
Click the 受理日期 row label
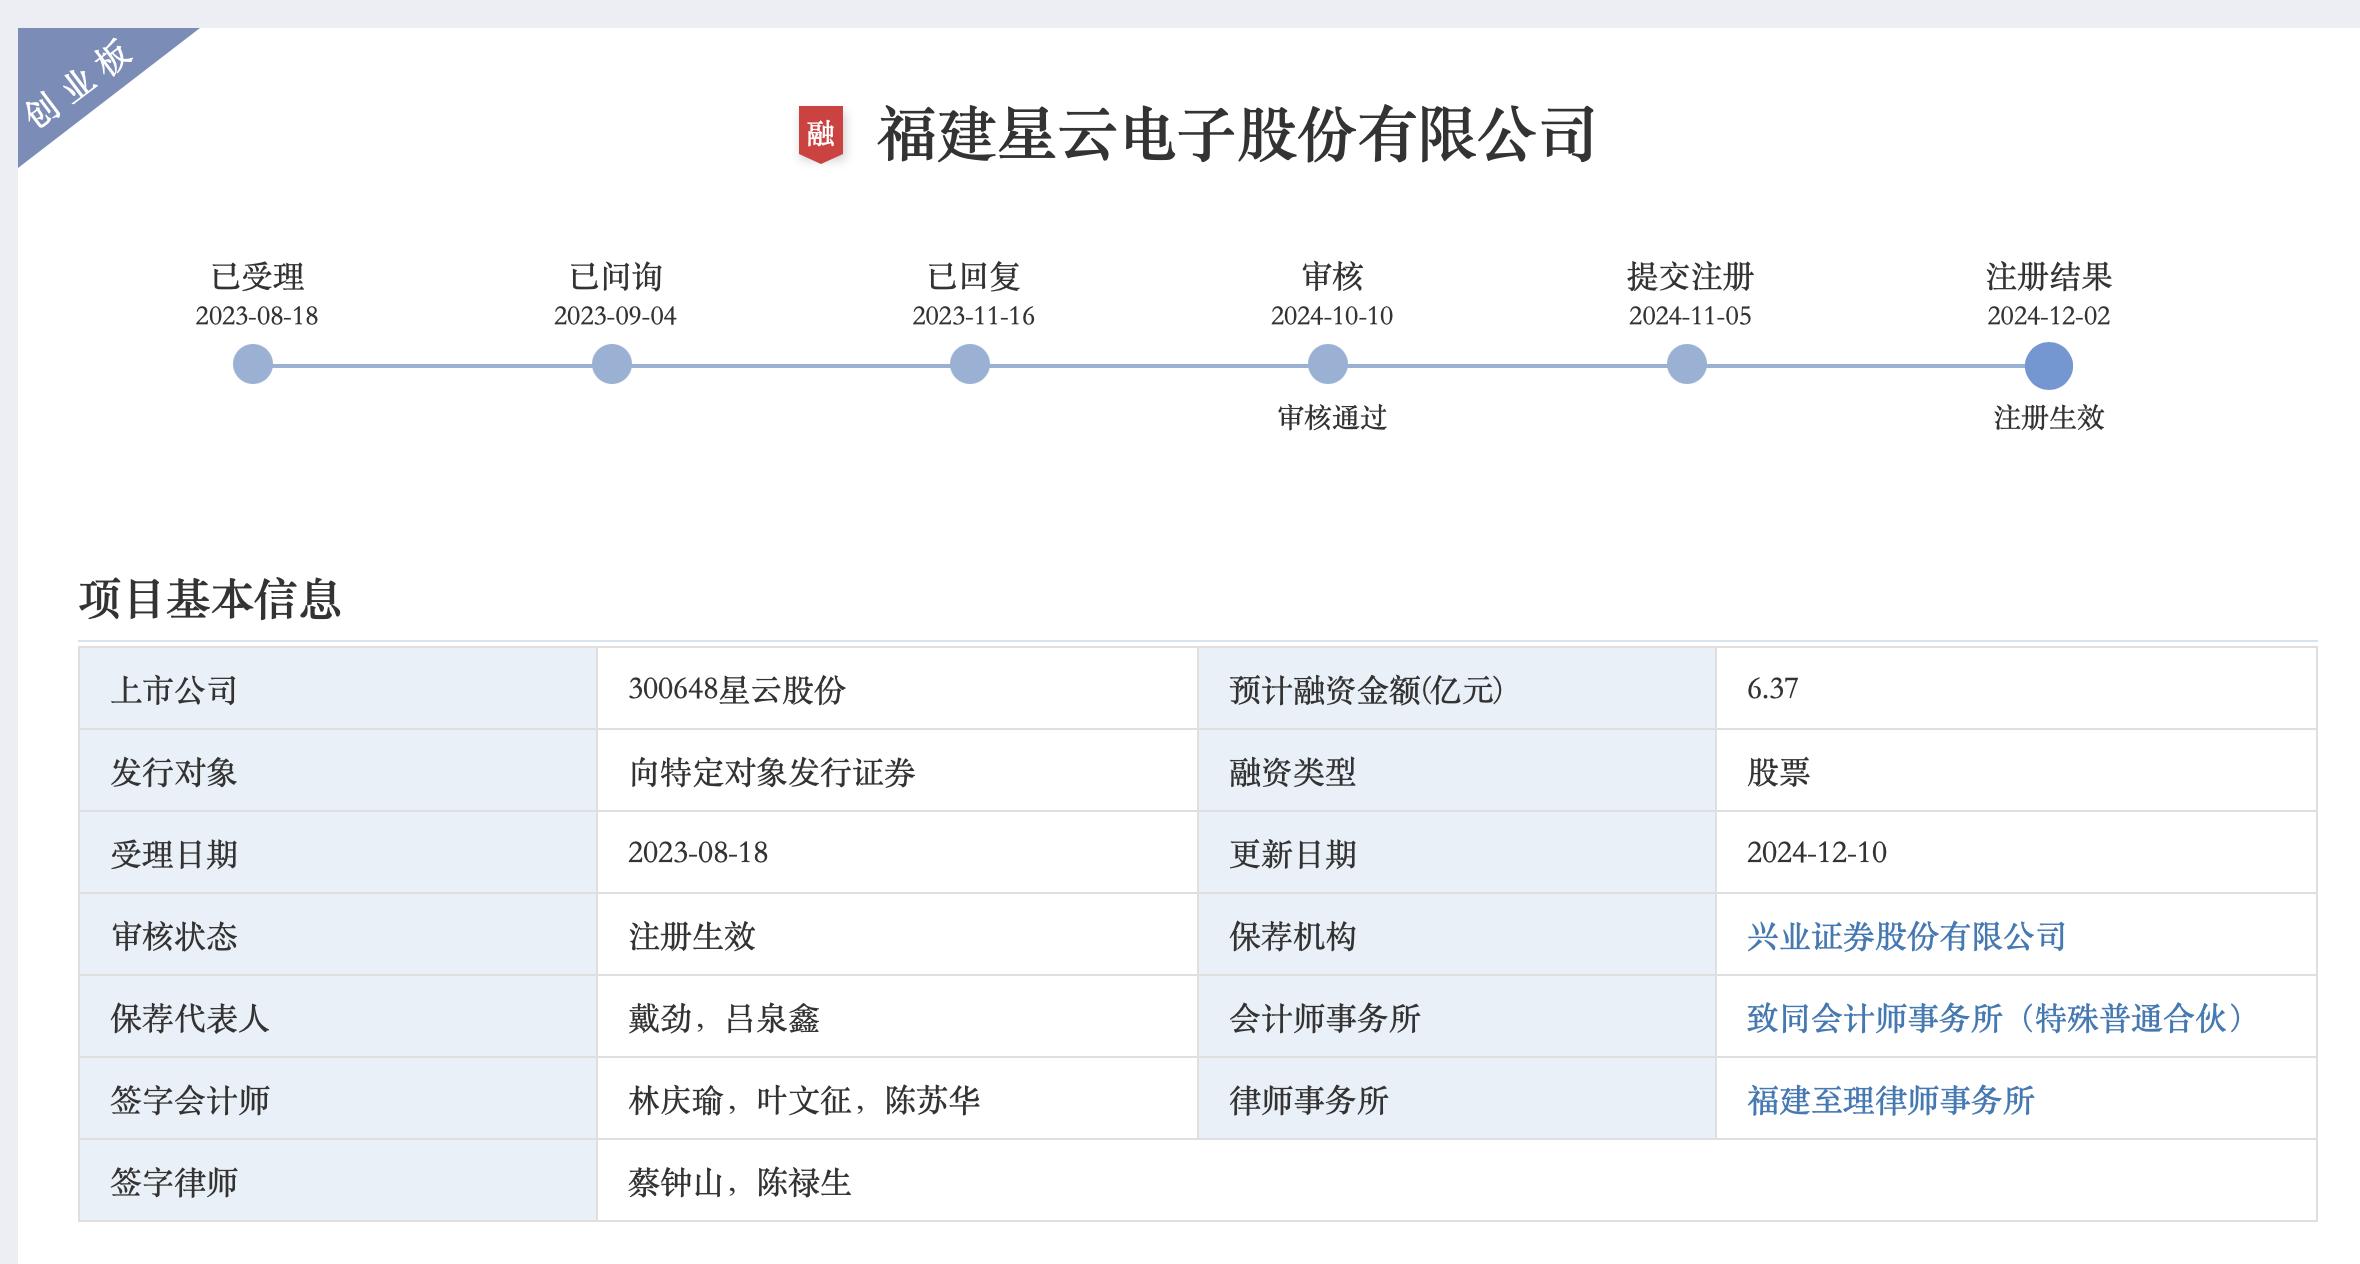point(174,855)
